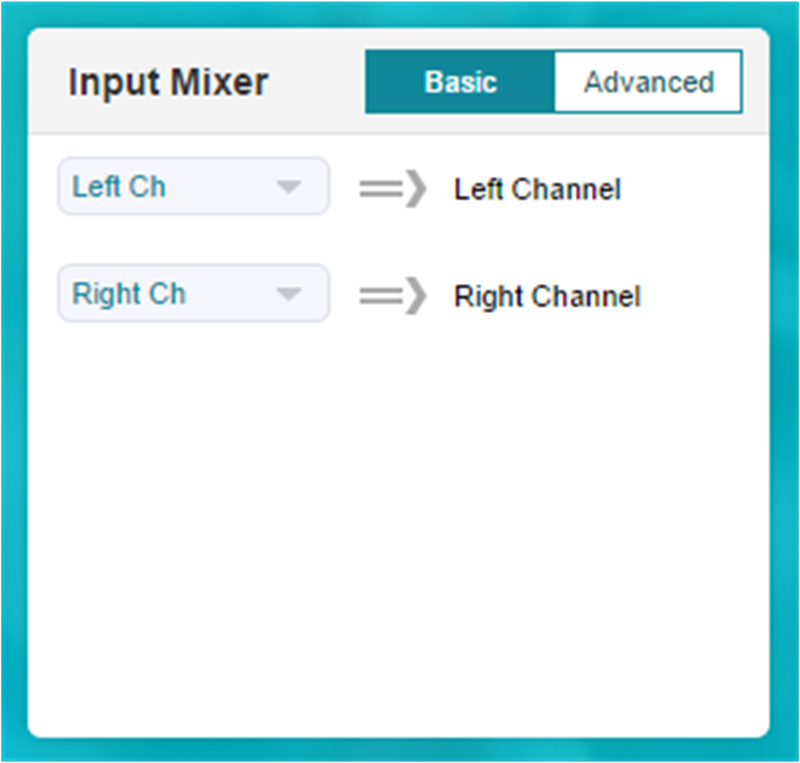The width and height of the screenshot is (800, 763).
Task: Click the gray triangle in Right Ch selector
Action: pos(288,294)
